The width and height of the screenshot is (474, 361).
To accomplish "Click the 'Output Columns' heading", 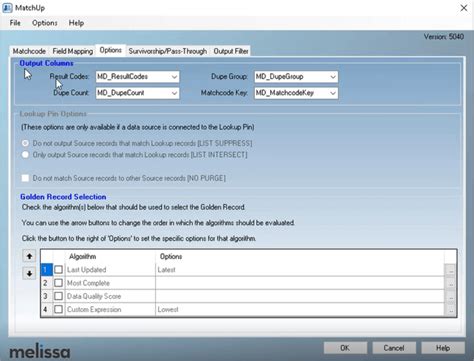I will [x=46, y=63].
